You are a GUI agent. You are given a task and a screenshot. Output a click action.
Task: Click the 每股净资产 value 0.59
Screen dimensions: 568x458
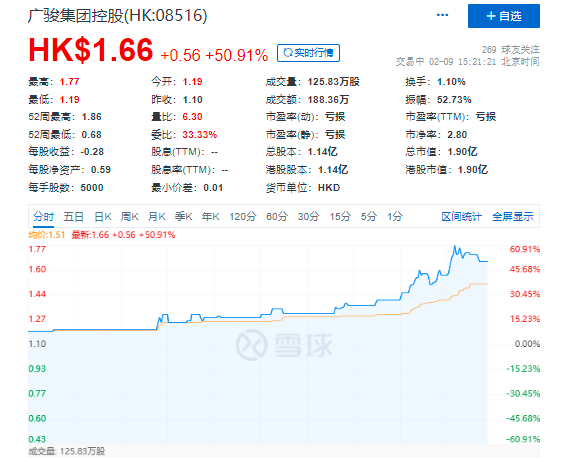(101, 170)
